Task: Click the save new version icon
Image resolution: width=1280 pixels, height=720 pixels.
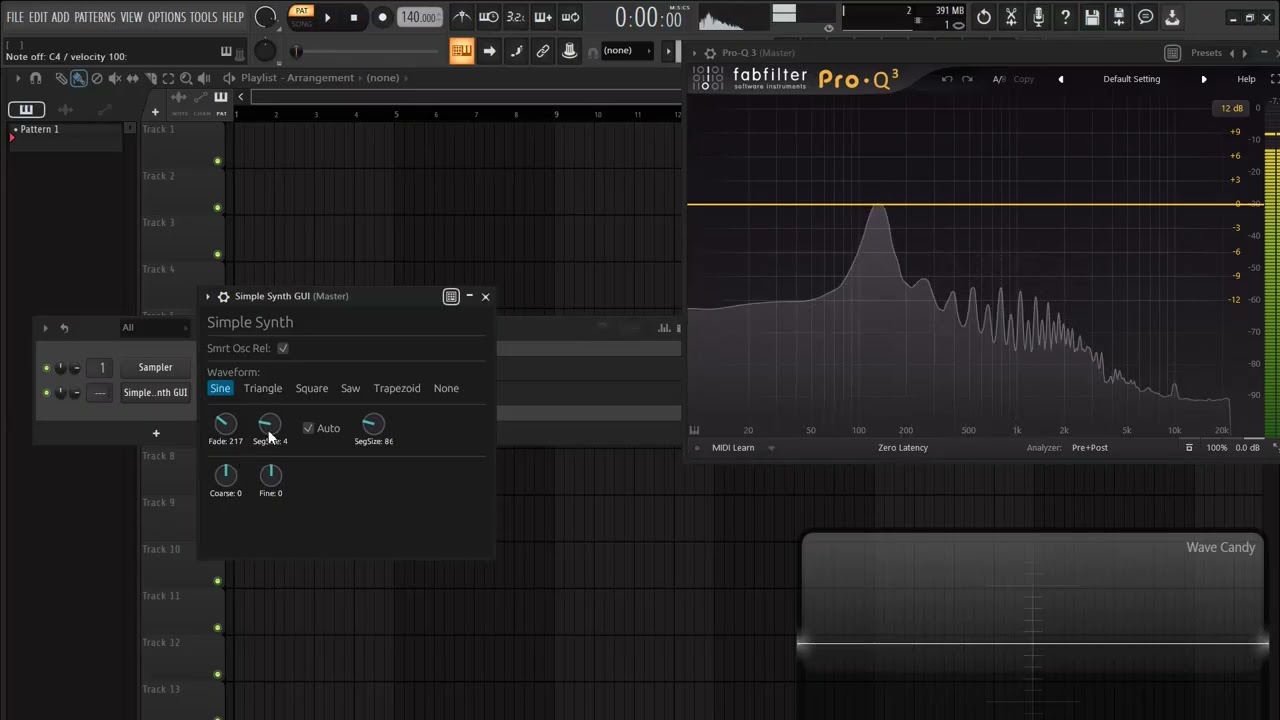Action: (1119, 17)
